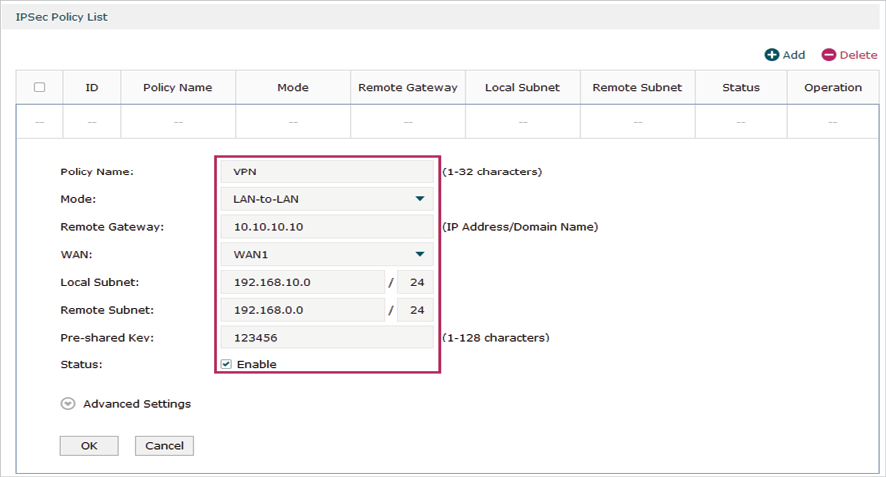Click the Policy Name input field

[x=326, y=171]
